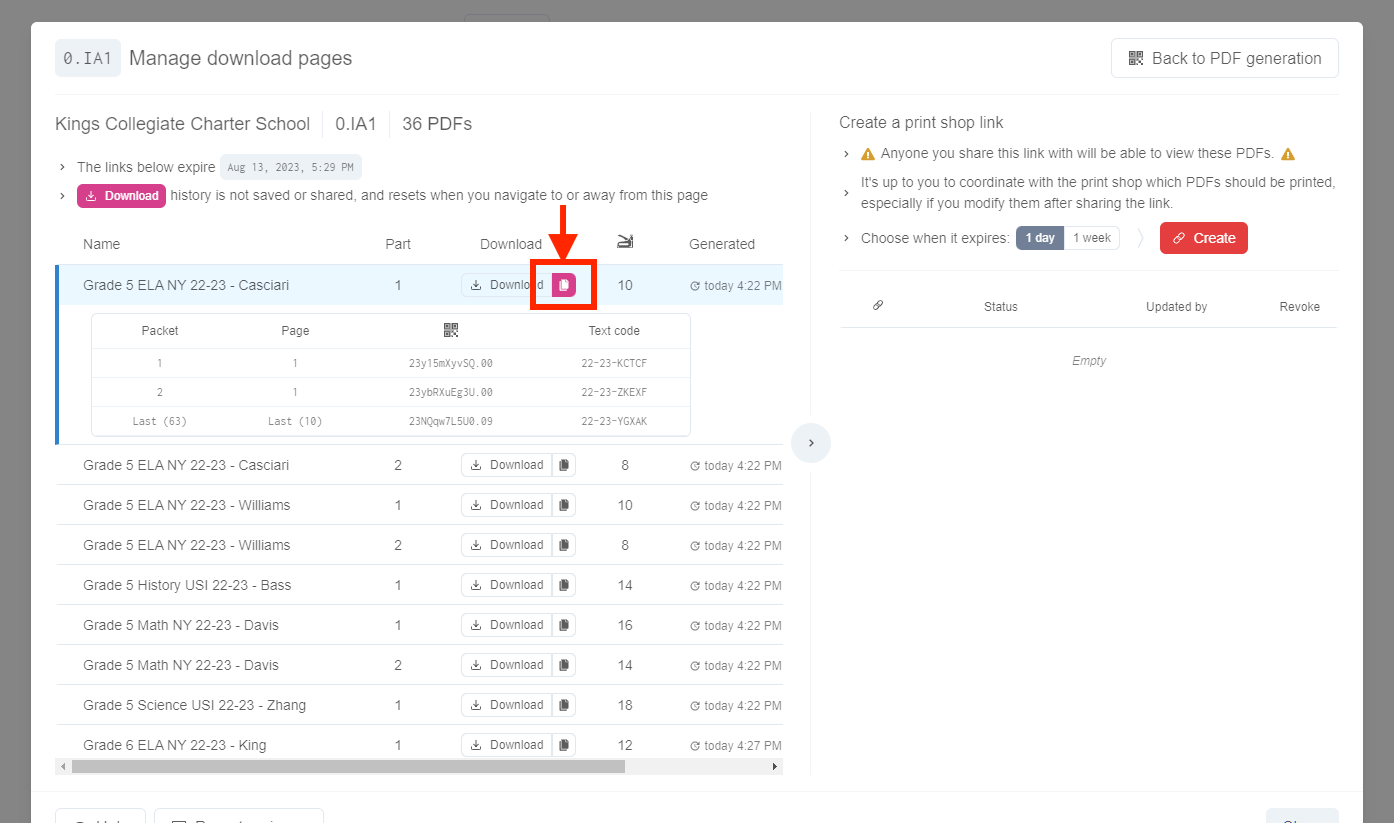Image resolution: width=1394 pixels, height=823 pixels.
Task: Copy link for Math Davis part 2
Action: pyautogui.click(x=564, y=665)
